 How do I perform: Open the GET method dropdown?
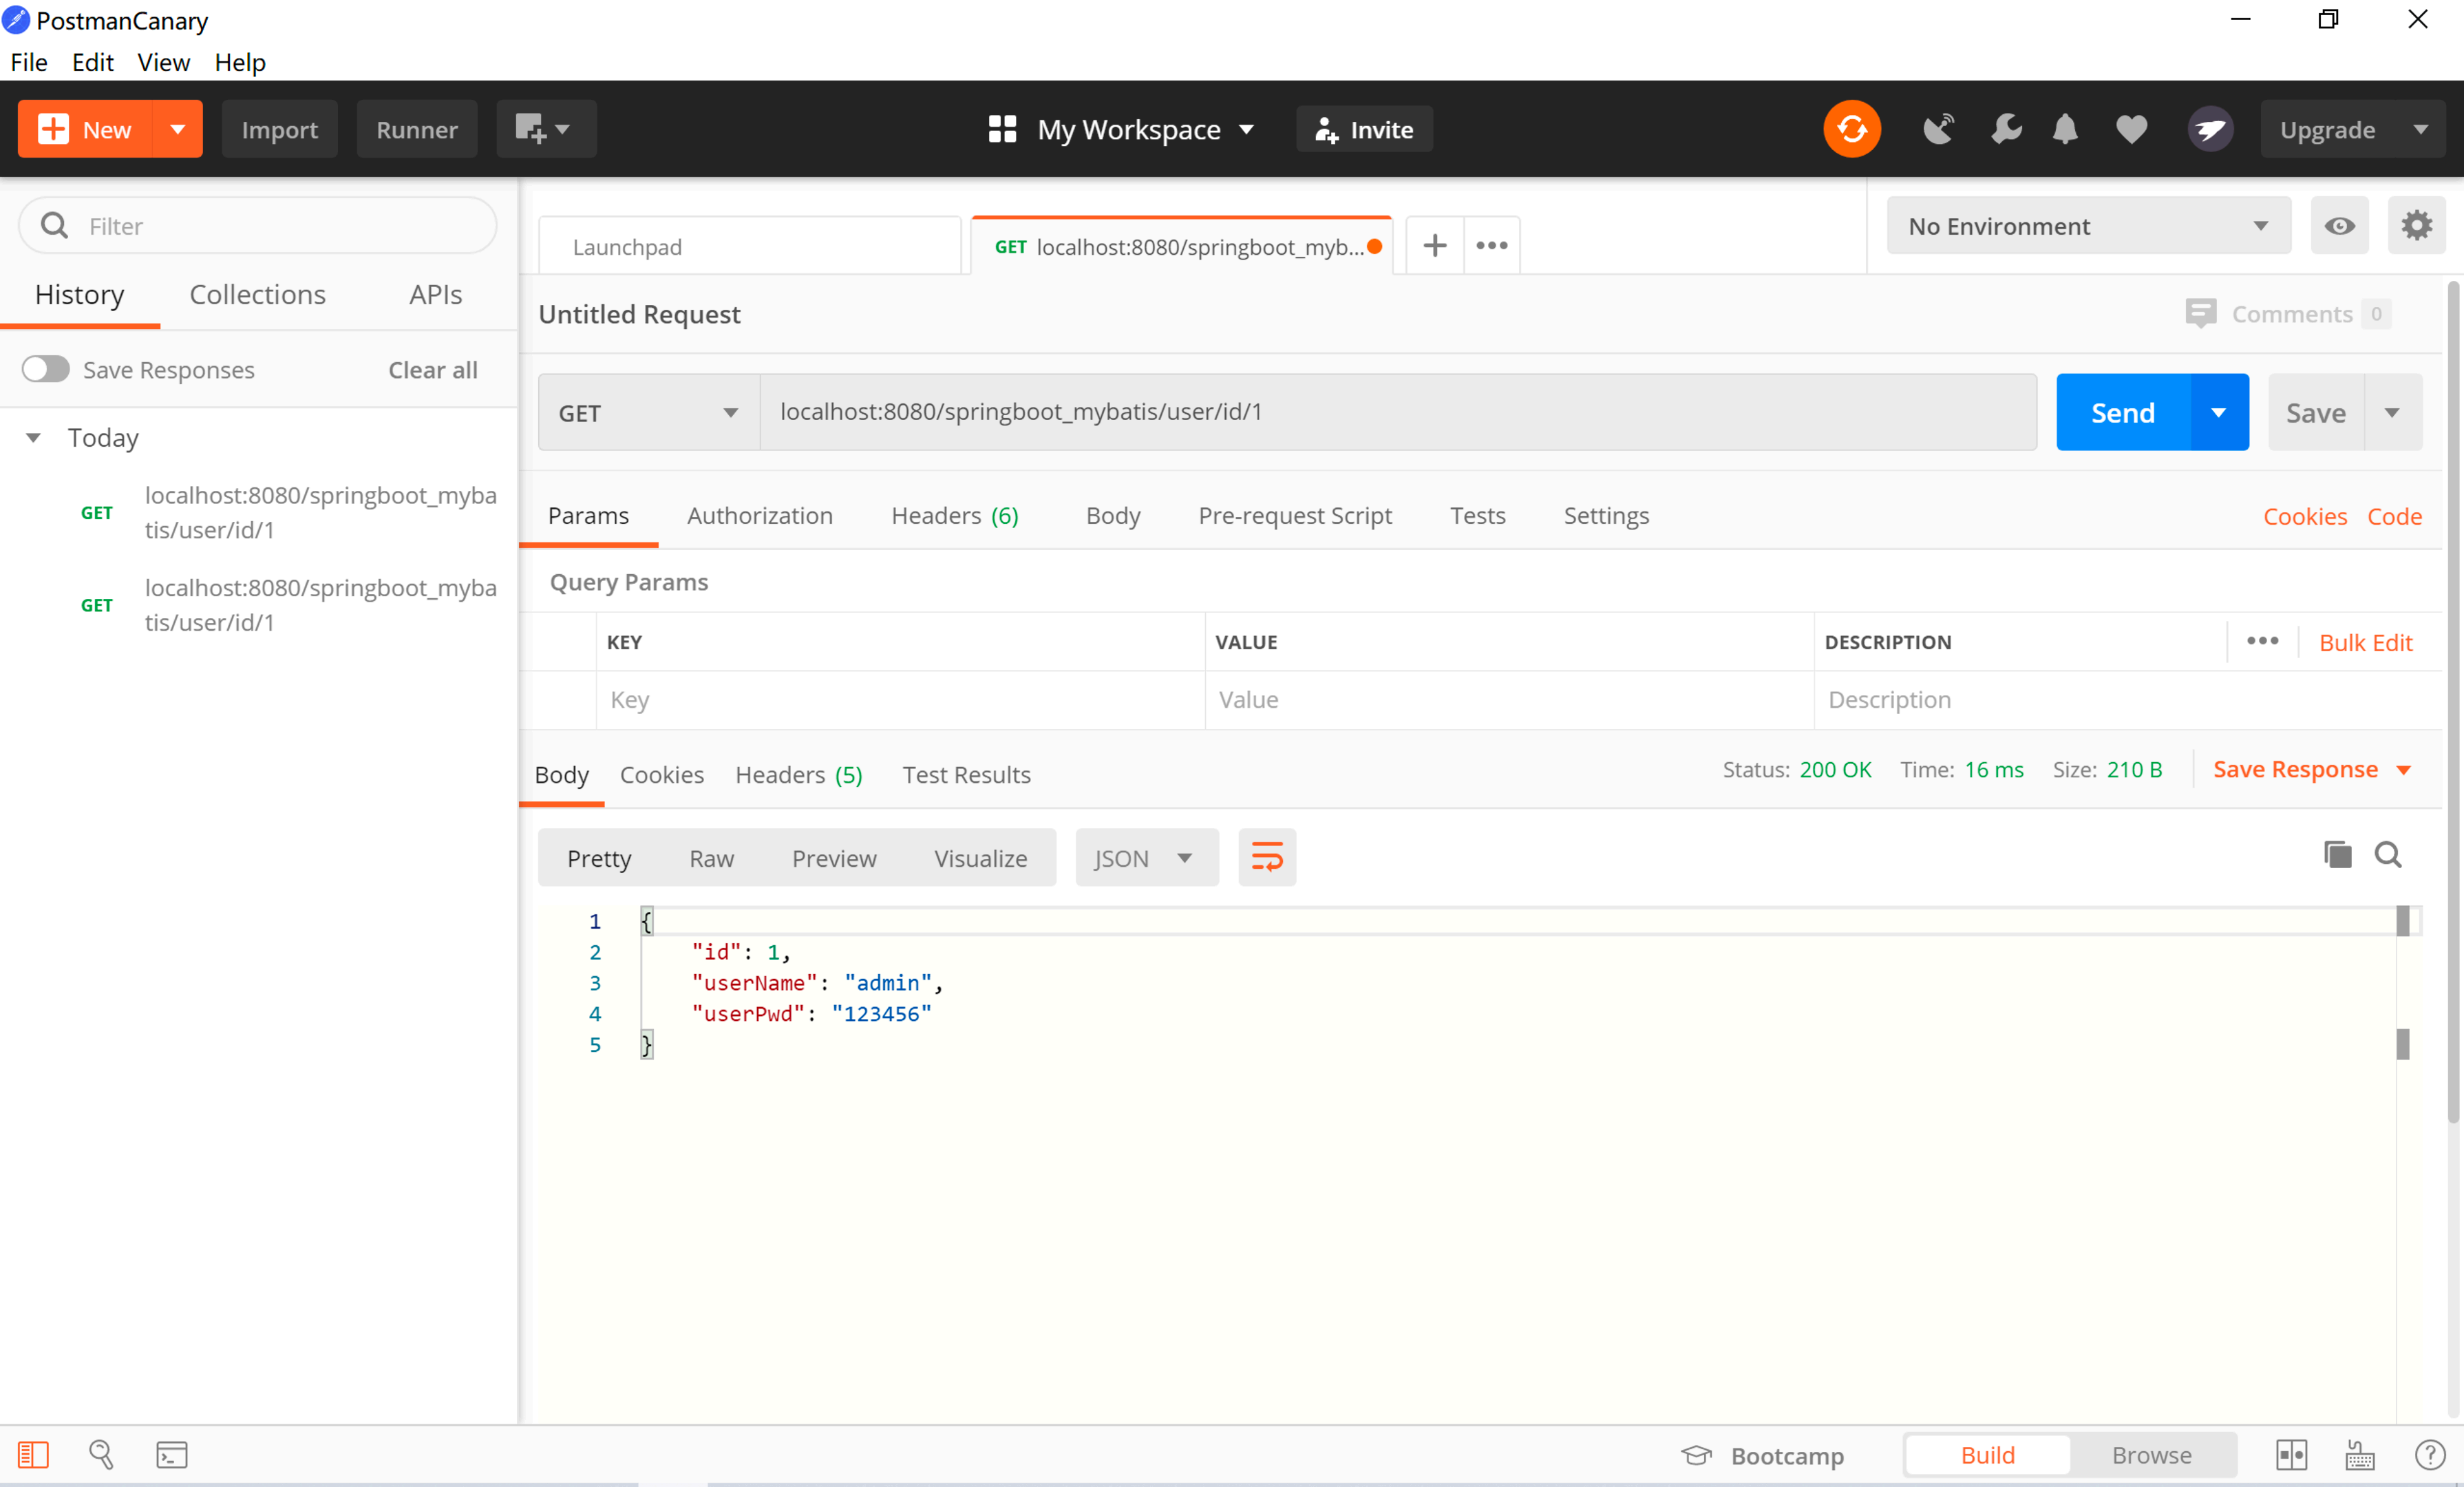pos(648,412)
